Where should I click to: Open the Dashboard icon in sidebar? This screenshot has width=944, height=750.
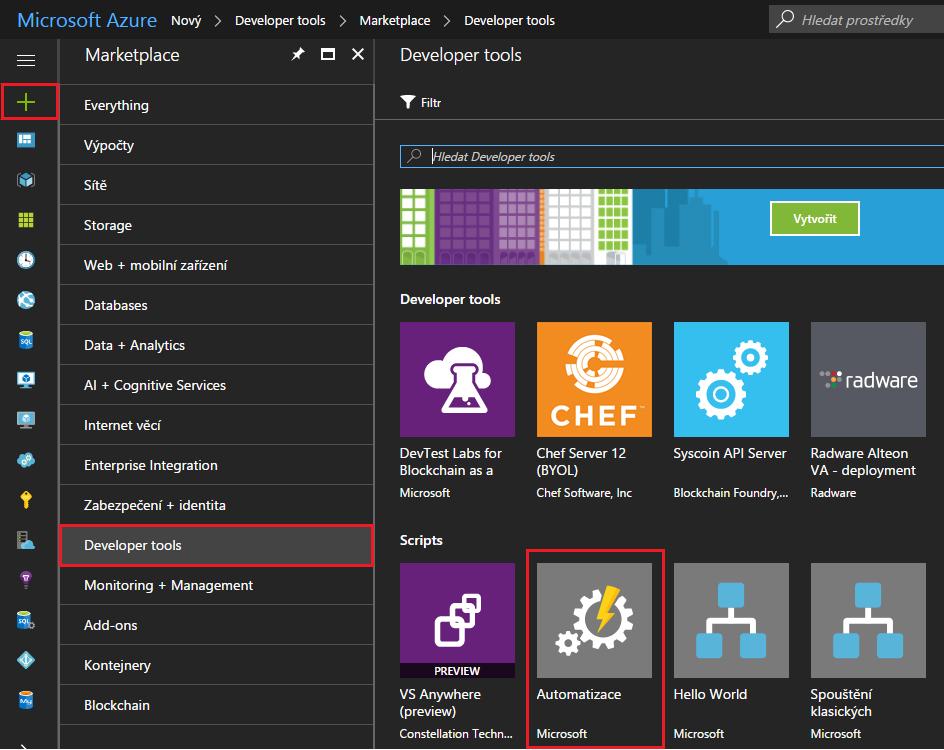point(26,140)
